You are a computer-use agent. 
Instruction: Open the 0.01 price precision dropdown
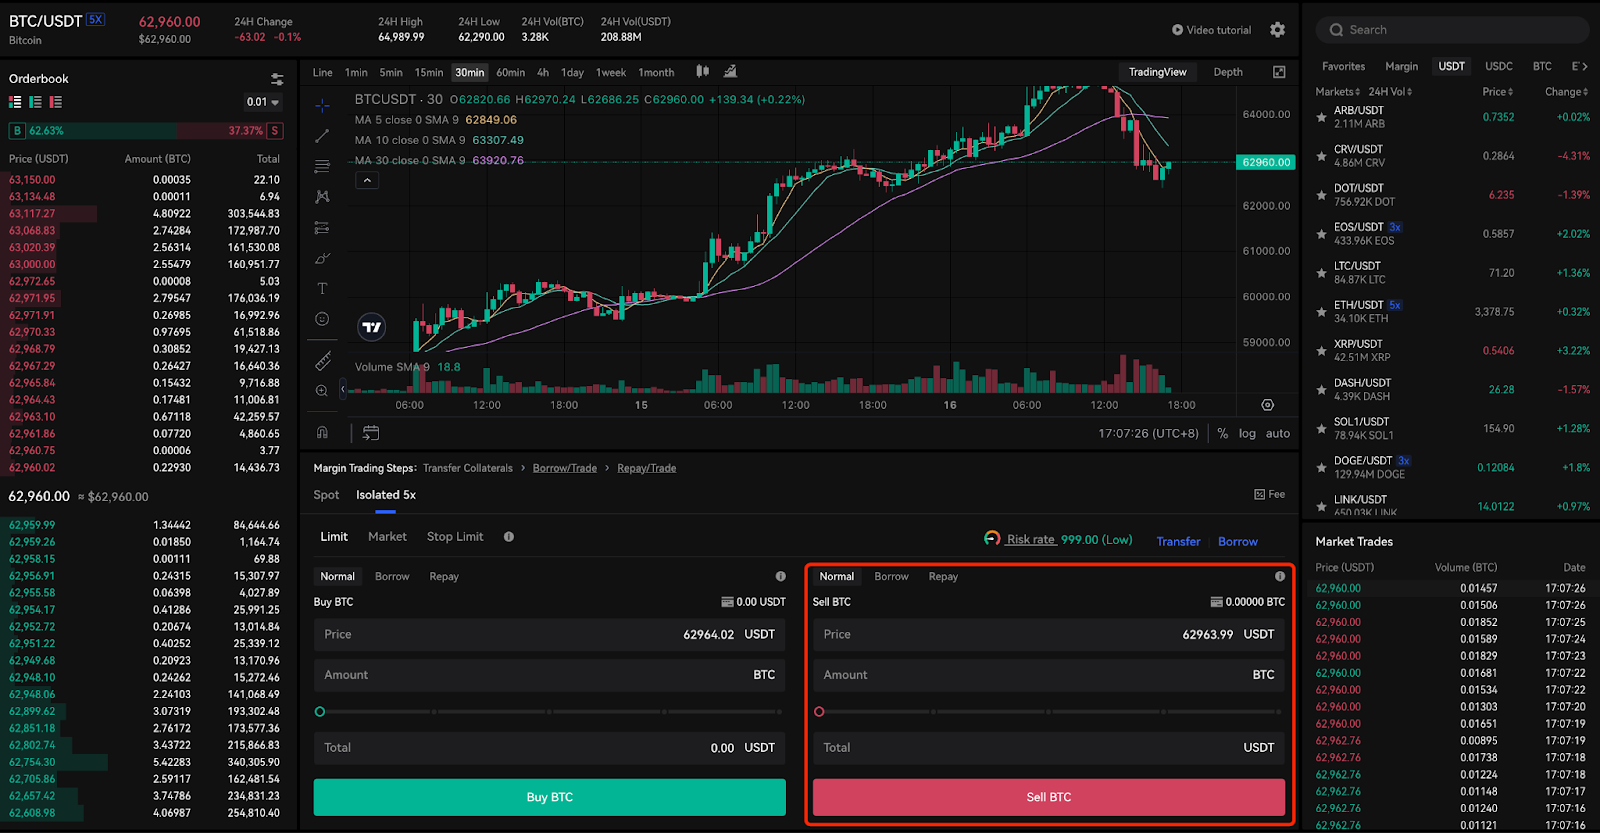(x=263, y=102)
